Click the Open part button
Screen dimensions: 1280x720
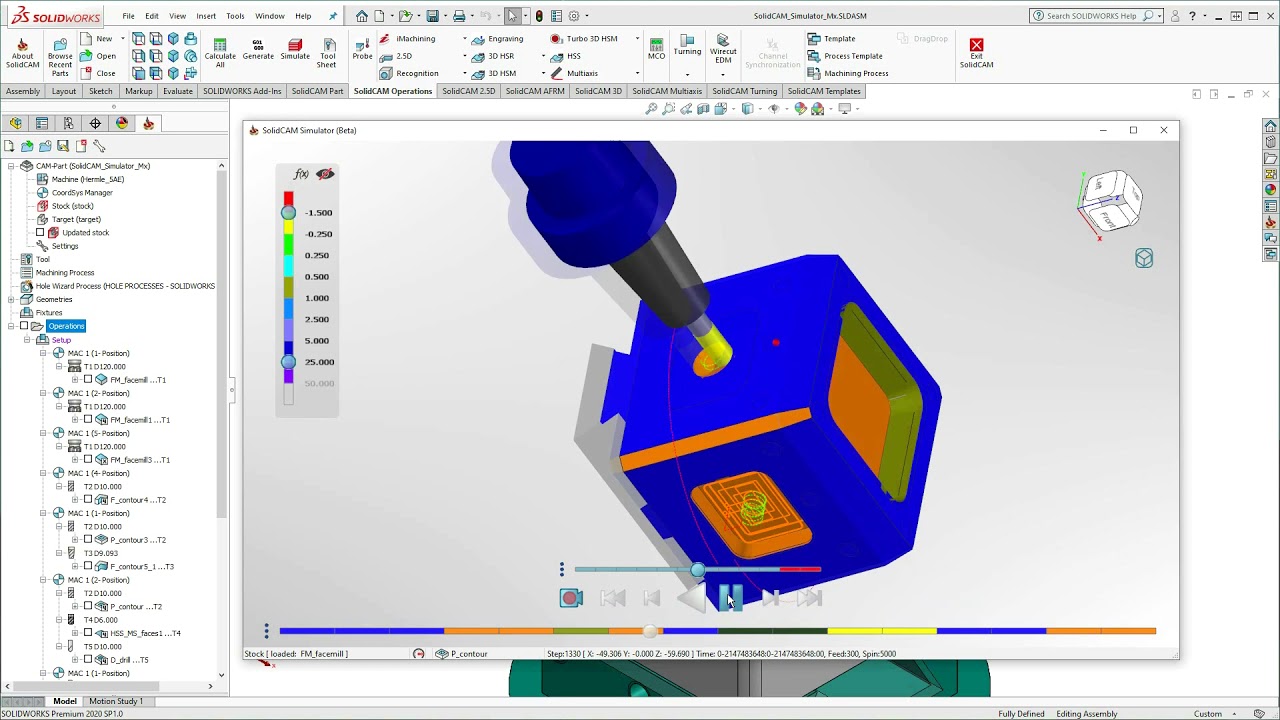pyautogui.click(x=98, y=56)
